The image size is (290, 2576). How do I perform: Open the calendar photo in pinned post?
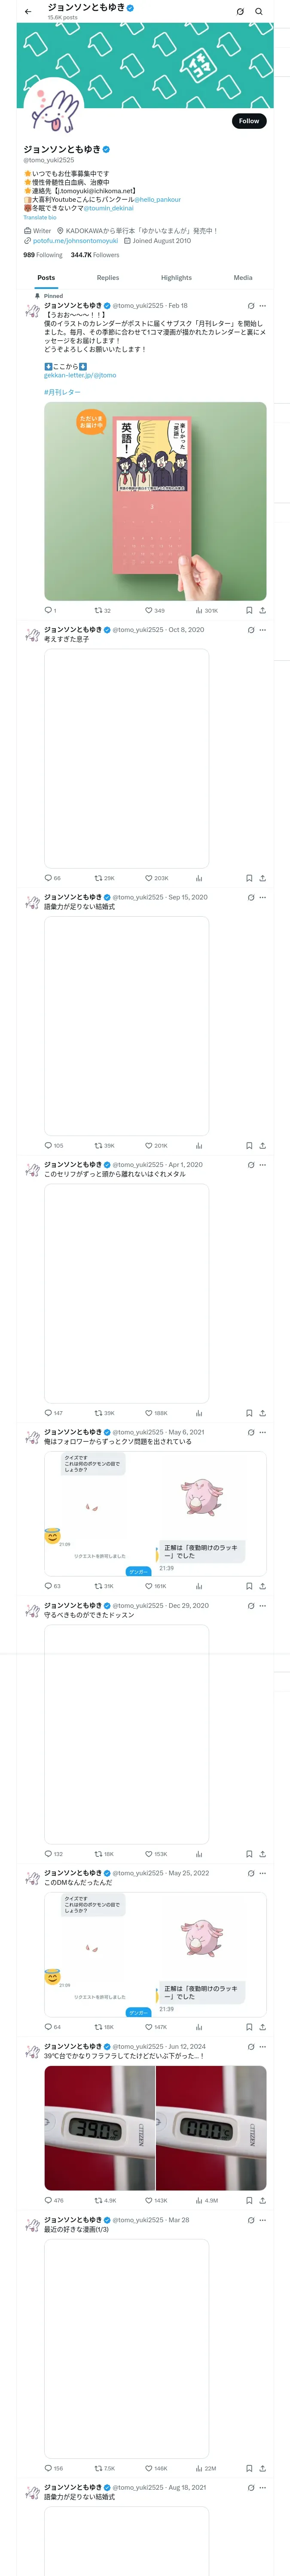pyautogui.click(x=155, y=500)
